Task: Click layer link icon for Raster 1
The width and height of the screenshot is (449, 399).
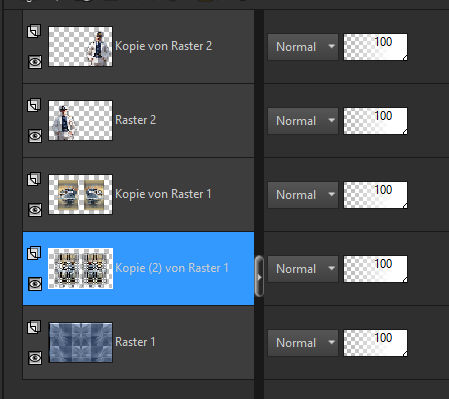Action: [x=34, y=327]
